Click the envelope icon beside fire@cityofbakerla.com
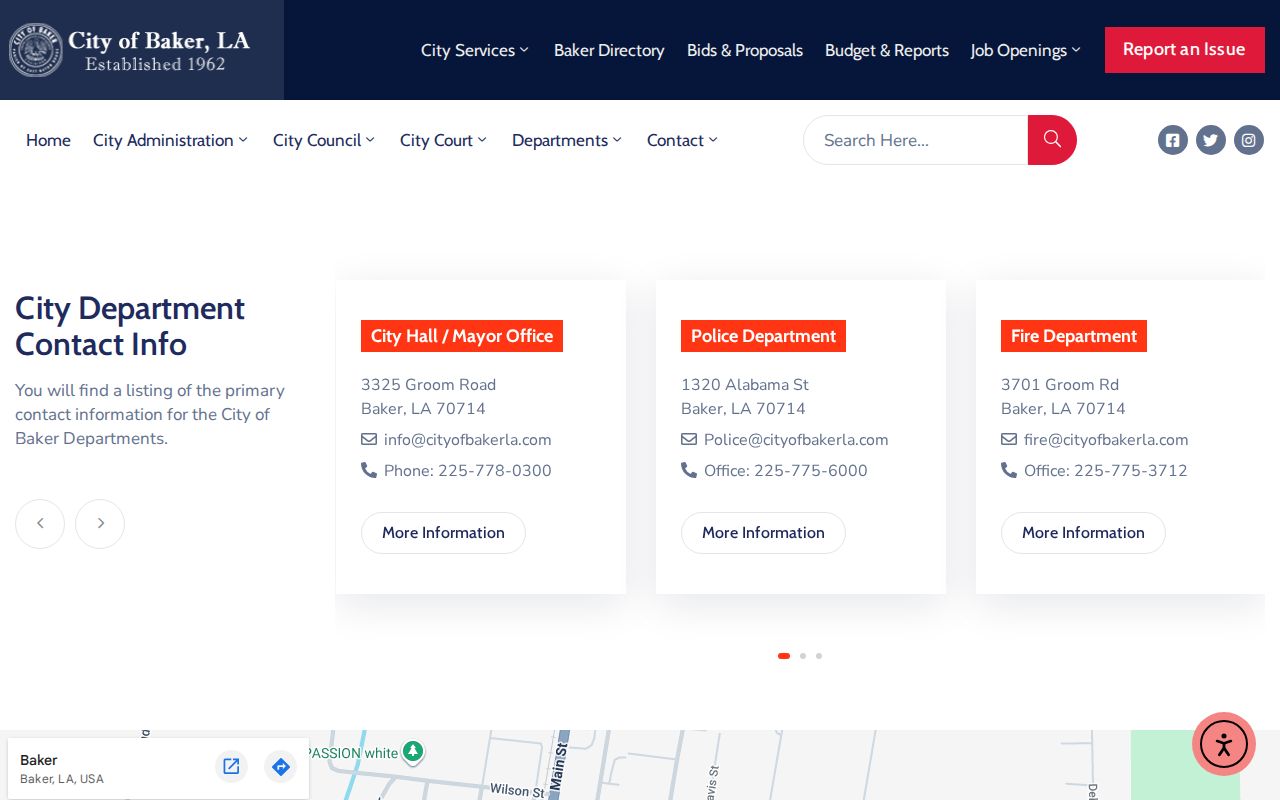This screenshot has height=800, width=1280. point(1009,439)
